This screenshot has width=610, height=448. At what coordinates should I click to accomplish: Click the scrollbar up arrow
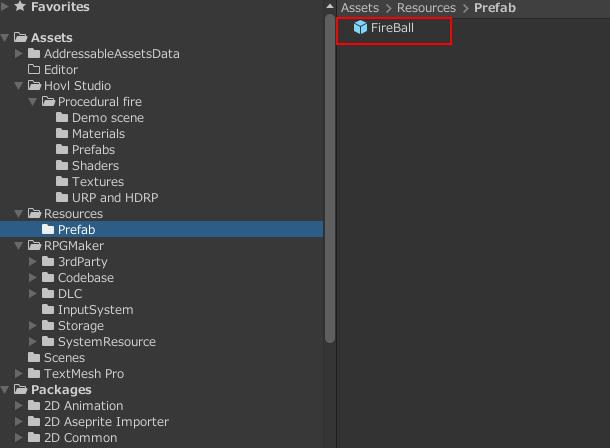pyautogui.click(x=330, y=6)
